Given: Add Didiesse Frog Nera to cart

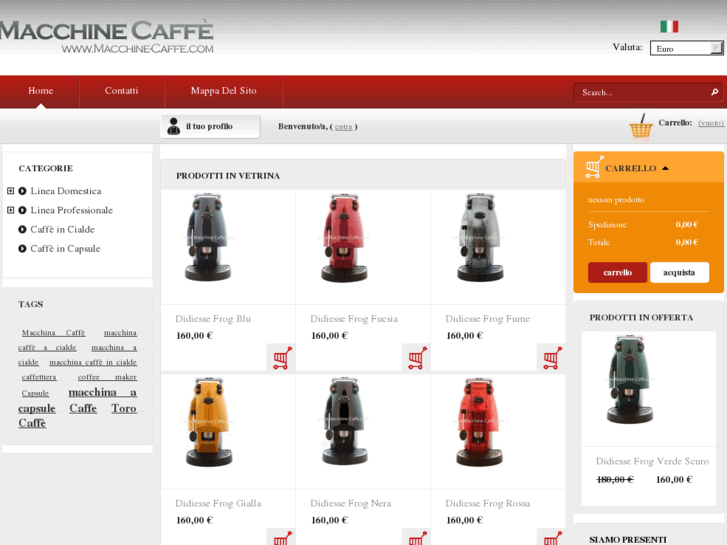Looking at the screenshot, I should click(416, 537).
